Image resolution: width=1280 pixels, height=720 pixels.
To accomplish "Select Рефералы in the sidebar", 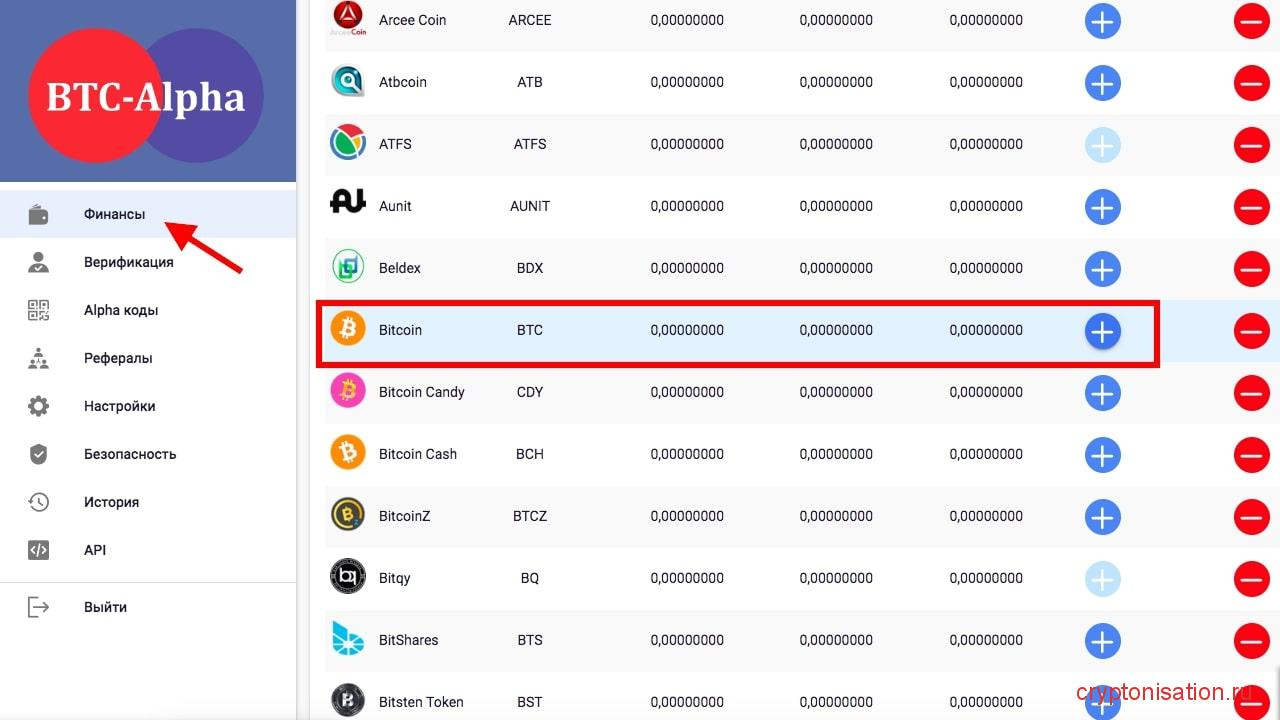I will [118, 358].
